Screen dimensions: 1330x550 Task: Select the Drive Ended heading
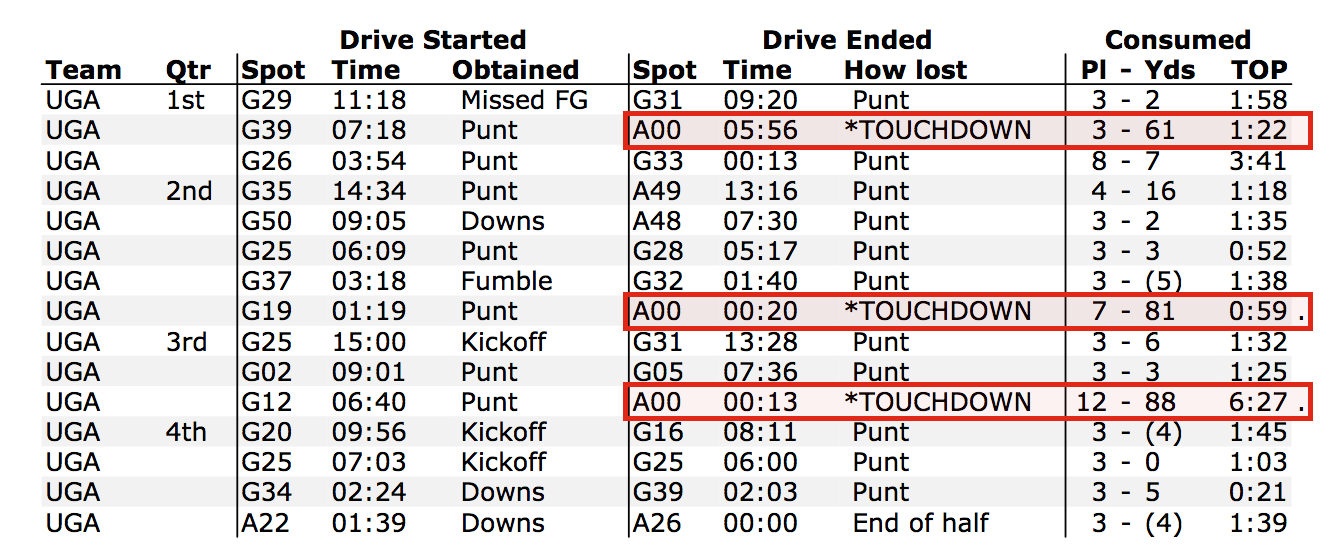847,40
